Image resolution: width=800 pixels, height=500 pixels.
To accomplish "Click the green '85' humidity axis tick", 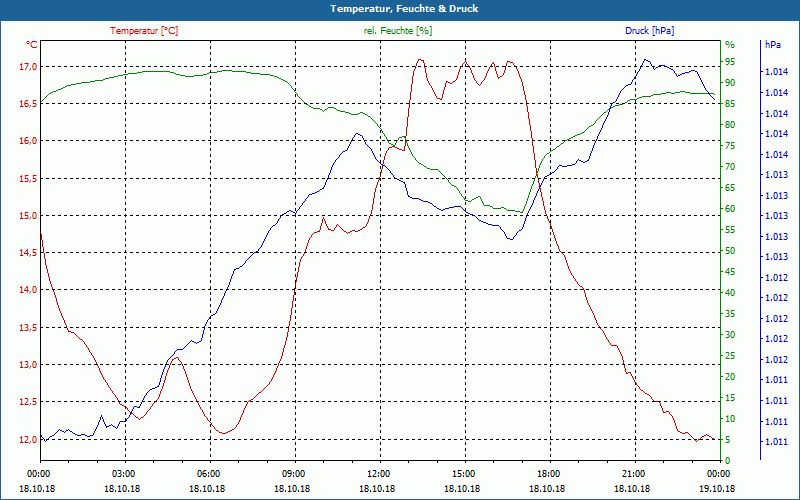I will tap(730, 104).
